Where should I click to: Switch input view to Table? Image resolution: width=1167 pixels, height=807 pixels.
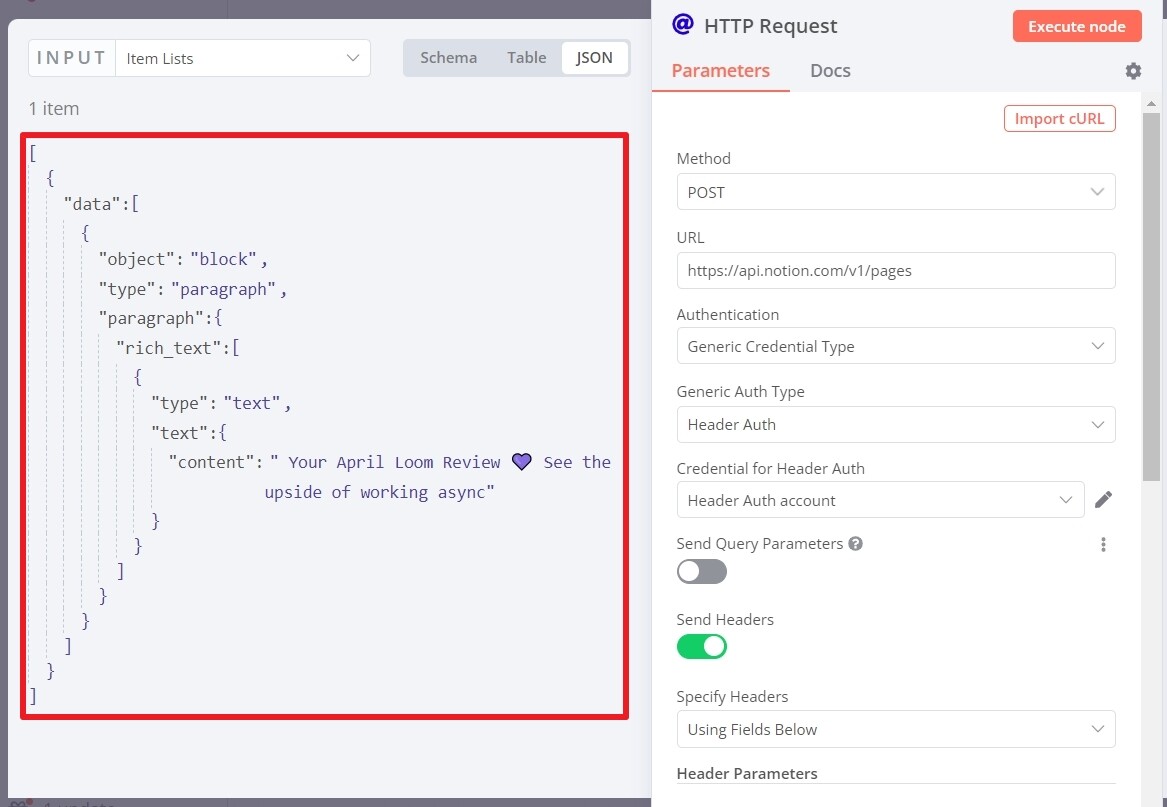(526, 57)
